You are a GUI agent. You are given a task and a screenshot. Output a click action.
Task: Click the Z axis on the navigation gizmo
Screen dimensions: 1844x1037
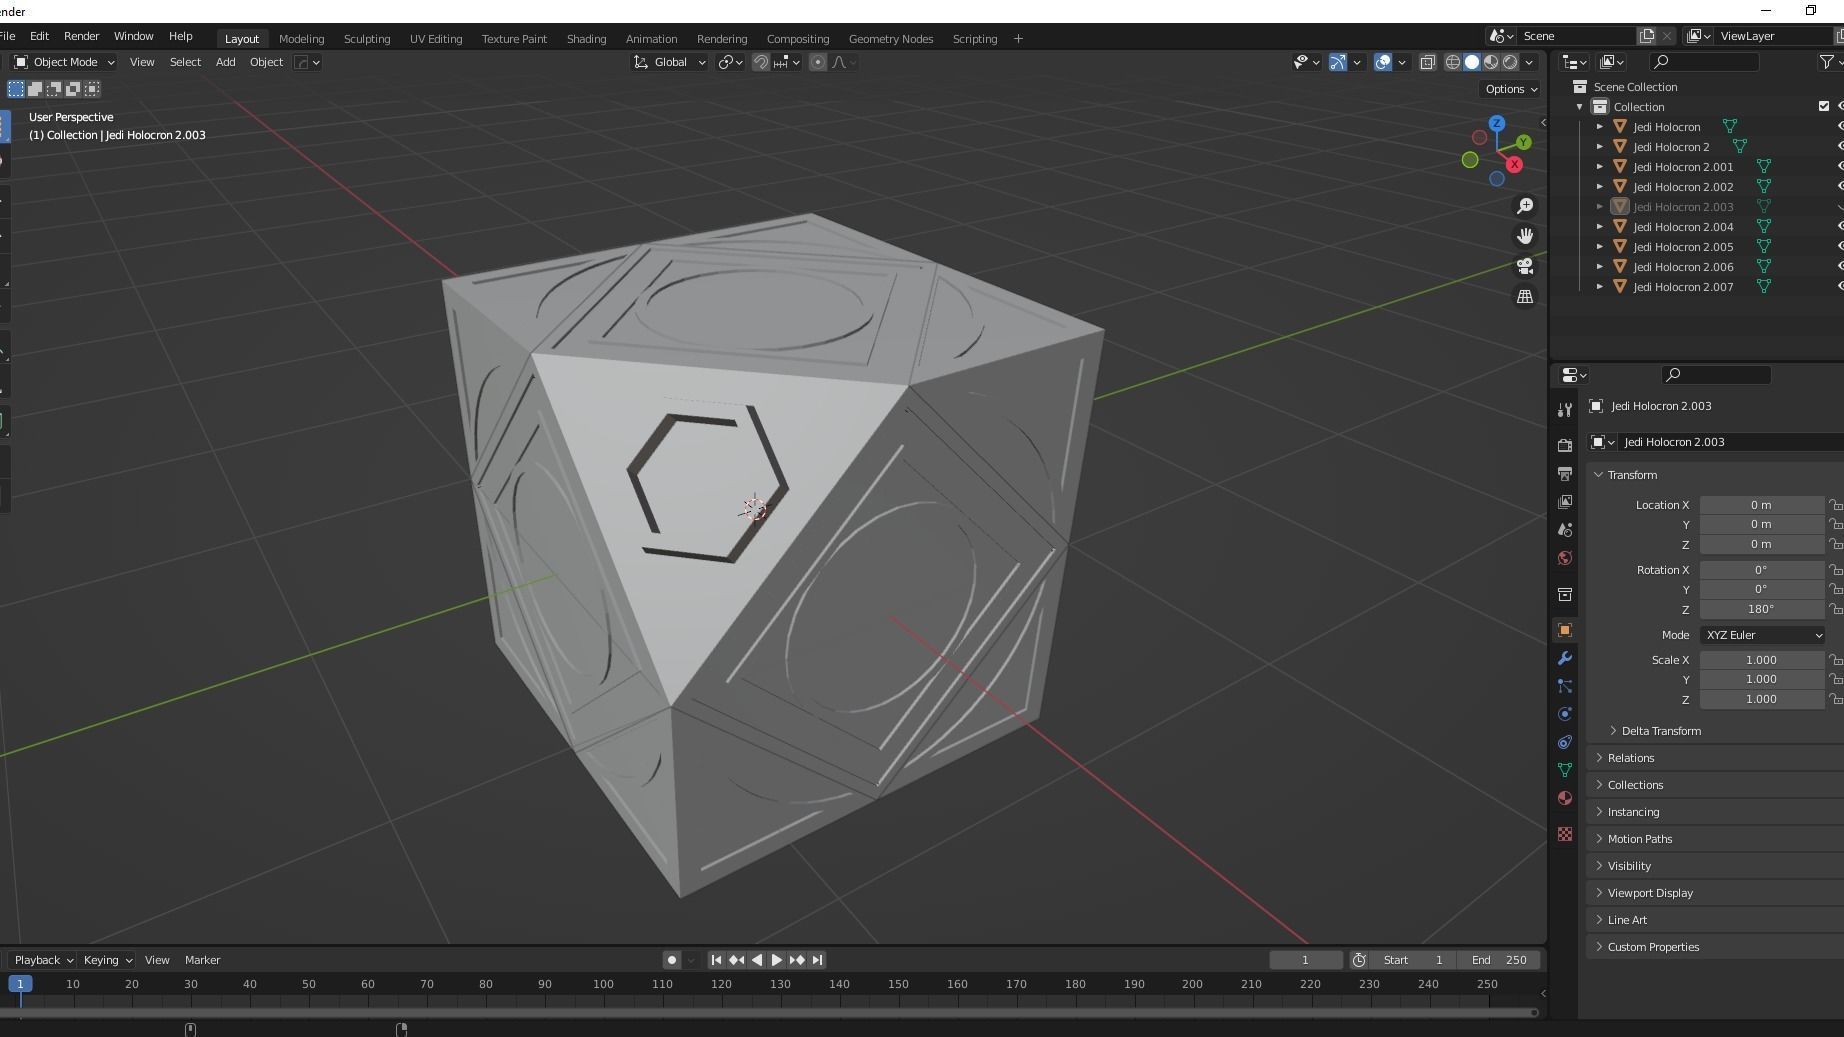coord(1497,123)
